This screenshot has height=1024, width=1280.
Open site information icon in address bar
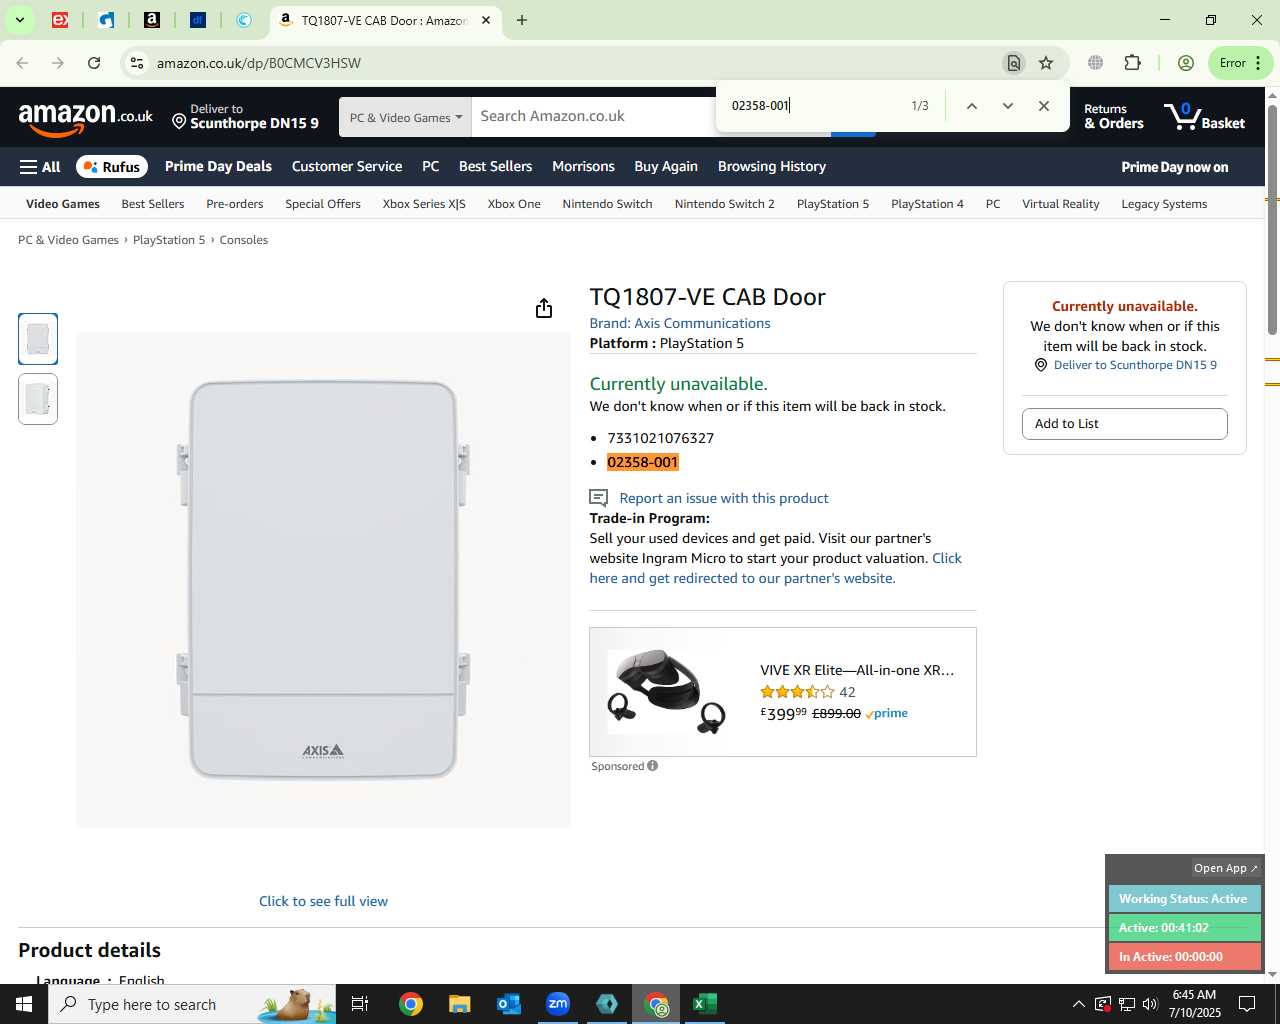click(x=137, y=63)
